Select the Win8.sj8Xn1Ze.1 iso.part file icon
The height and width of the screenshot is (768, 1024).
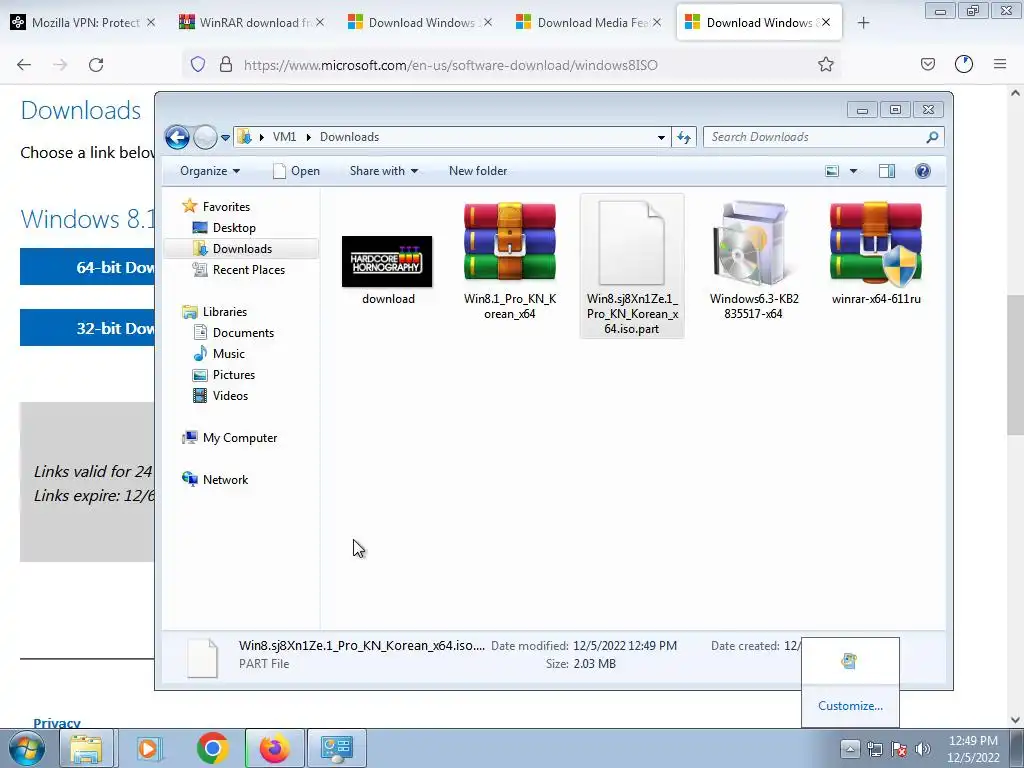632,243
